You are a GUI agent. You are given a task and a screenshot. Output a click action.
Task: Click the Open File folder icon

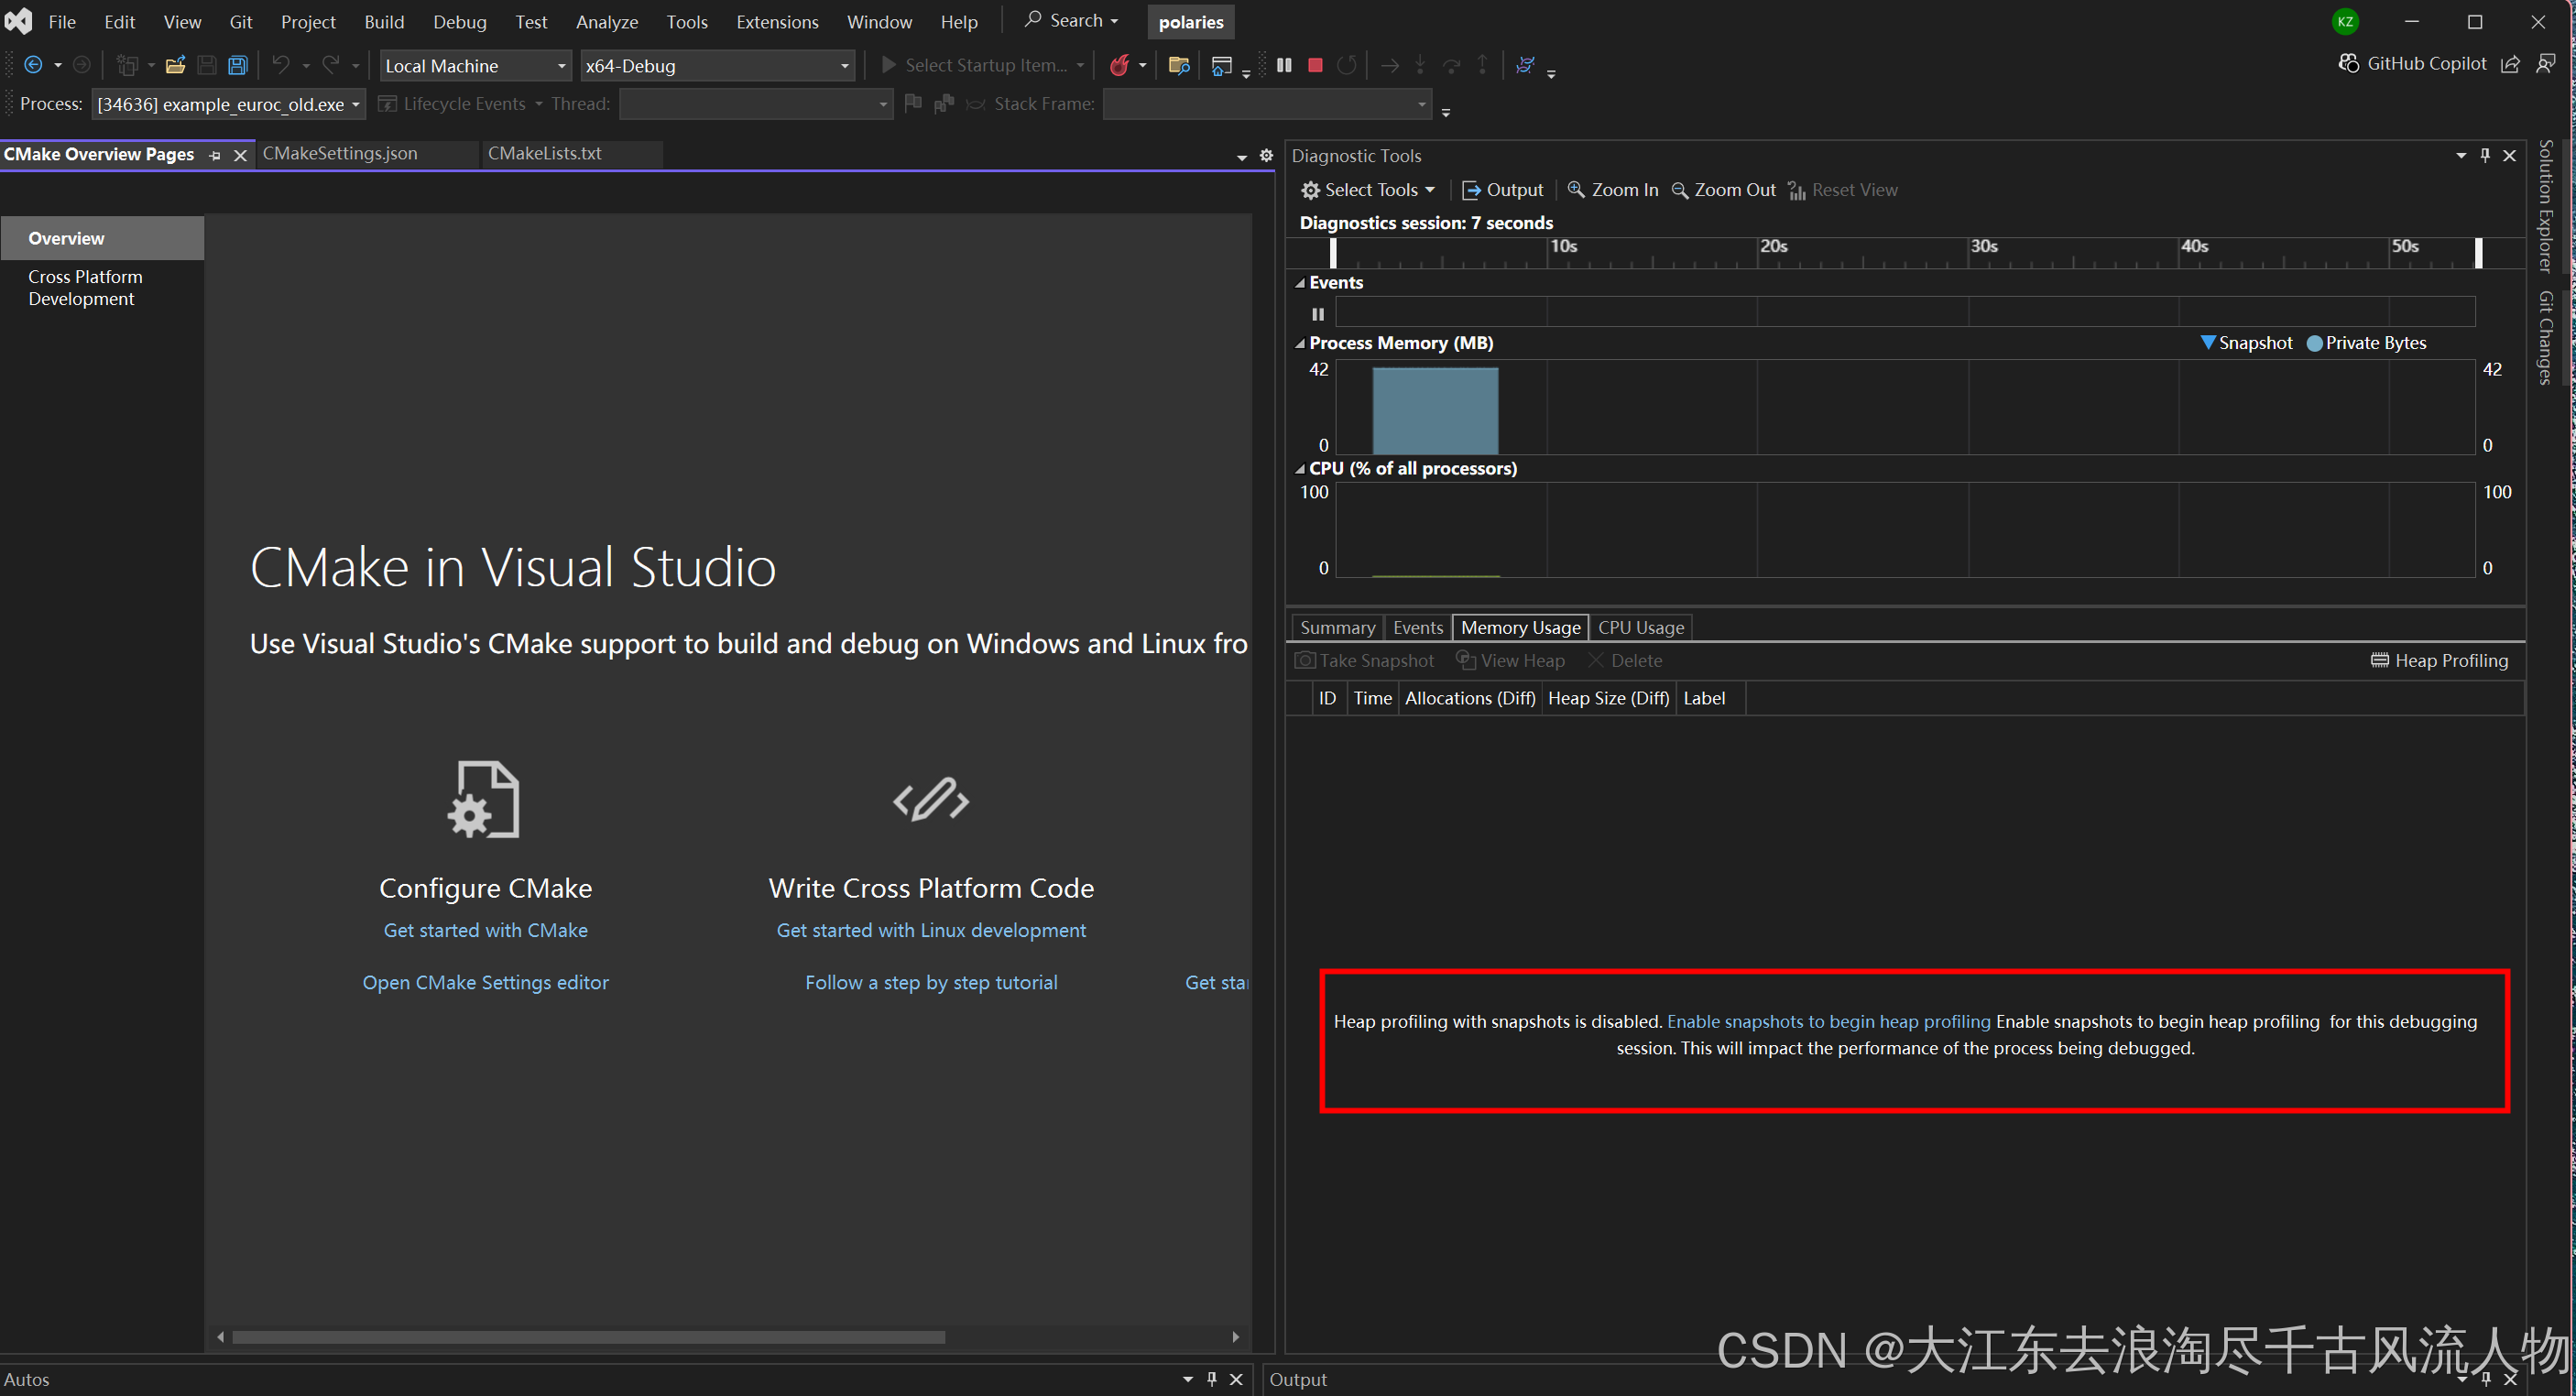175,65
